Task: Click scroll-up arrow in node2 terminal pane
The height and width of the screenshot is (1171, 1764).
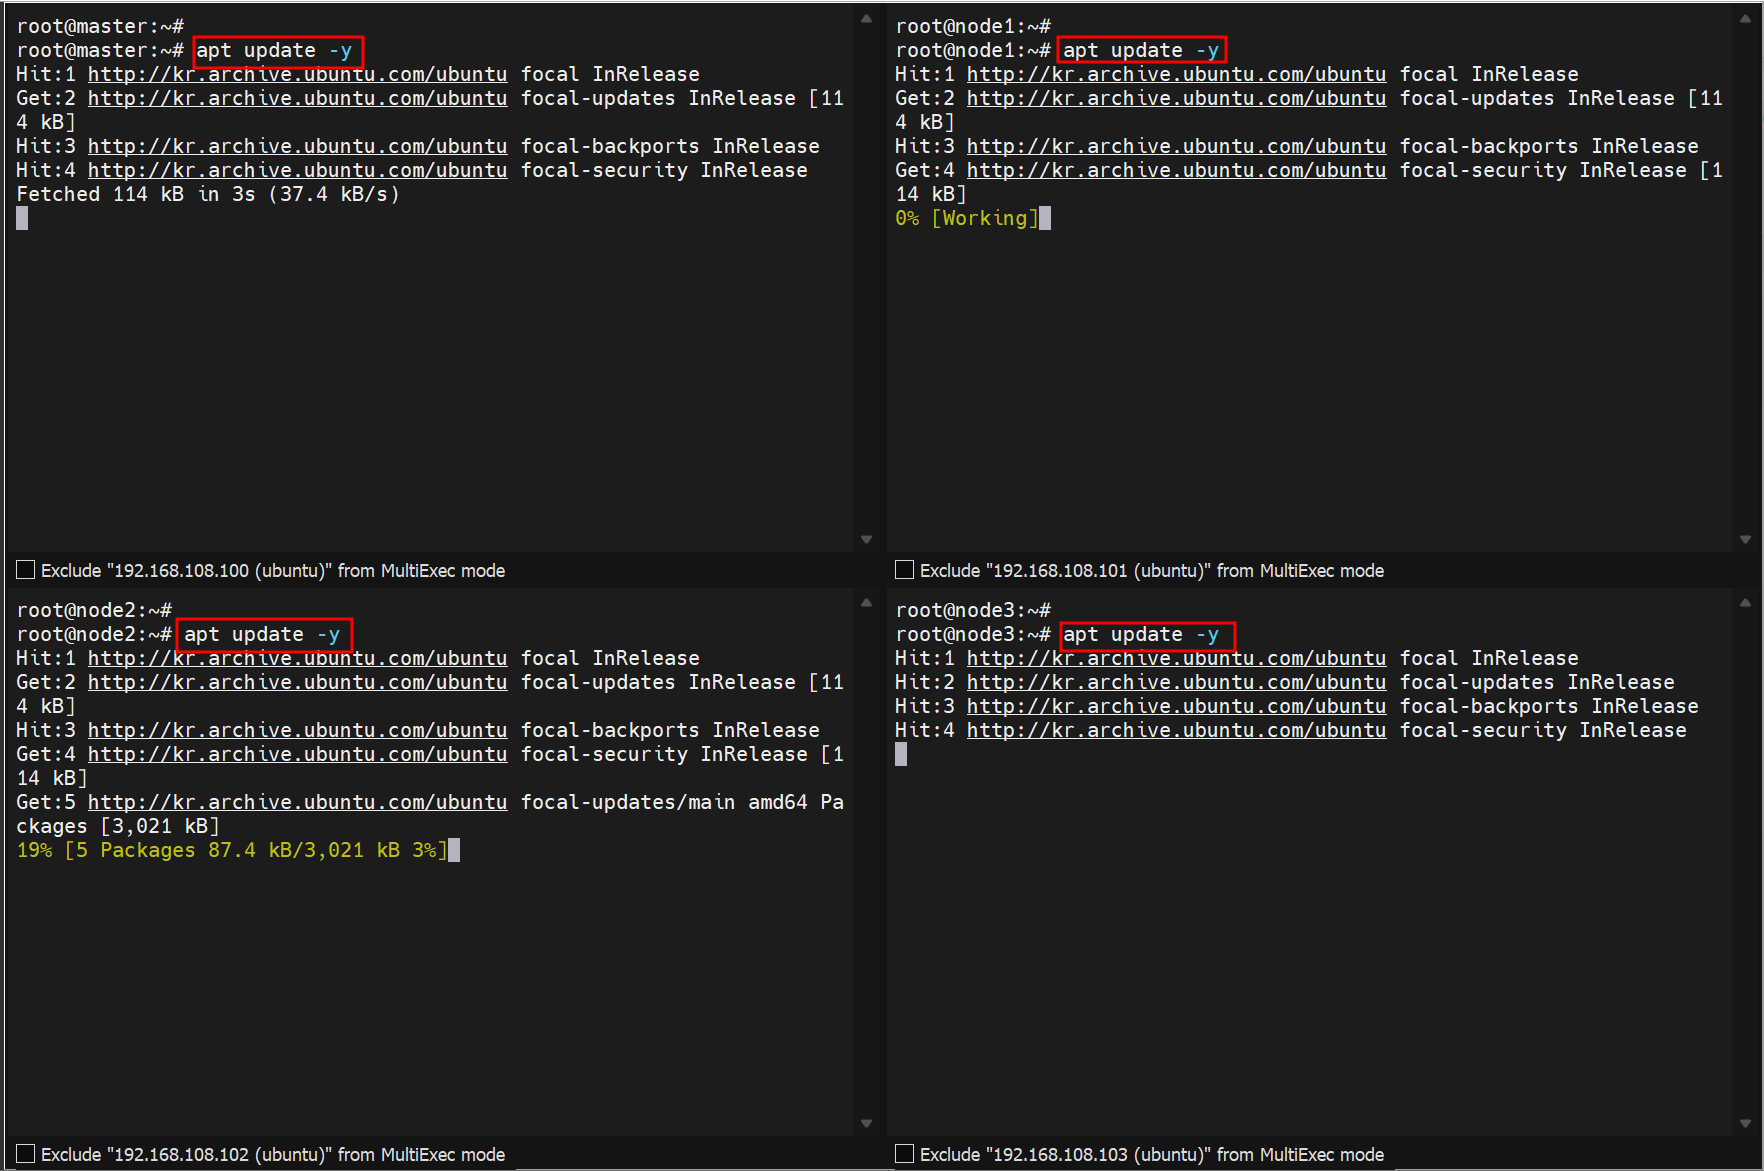Action: click(866, 603)
